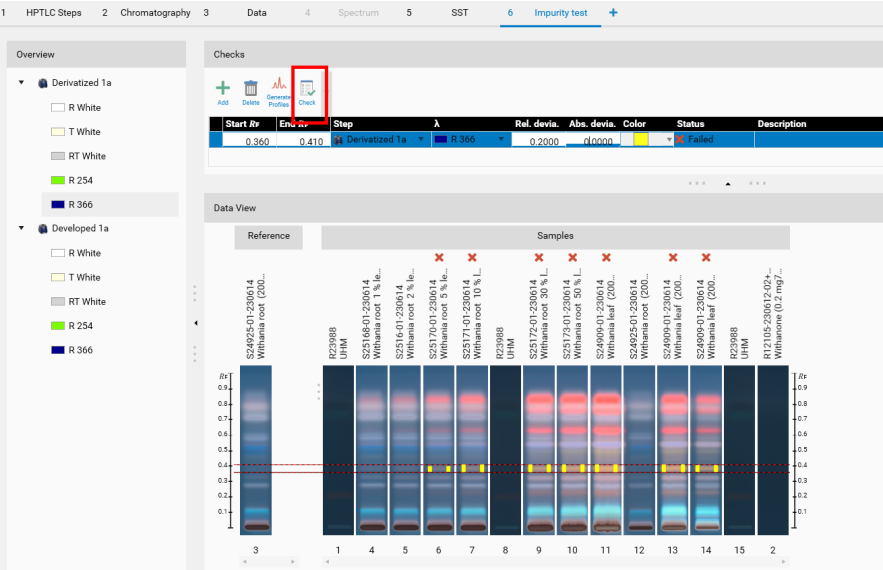Viewport: 883px width, 570px height.
Task: Click the plus icon to add a tab
Action: [x=613, y=13]
